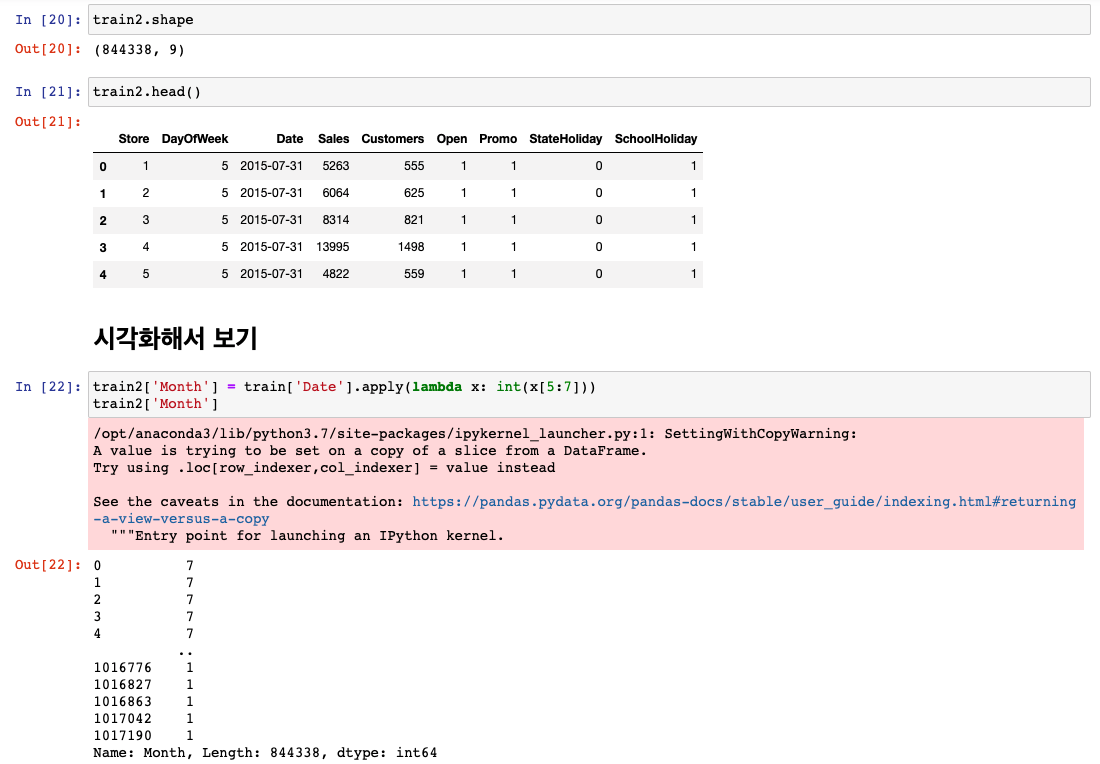Click Sales value 6064

[336, 193]
